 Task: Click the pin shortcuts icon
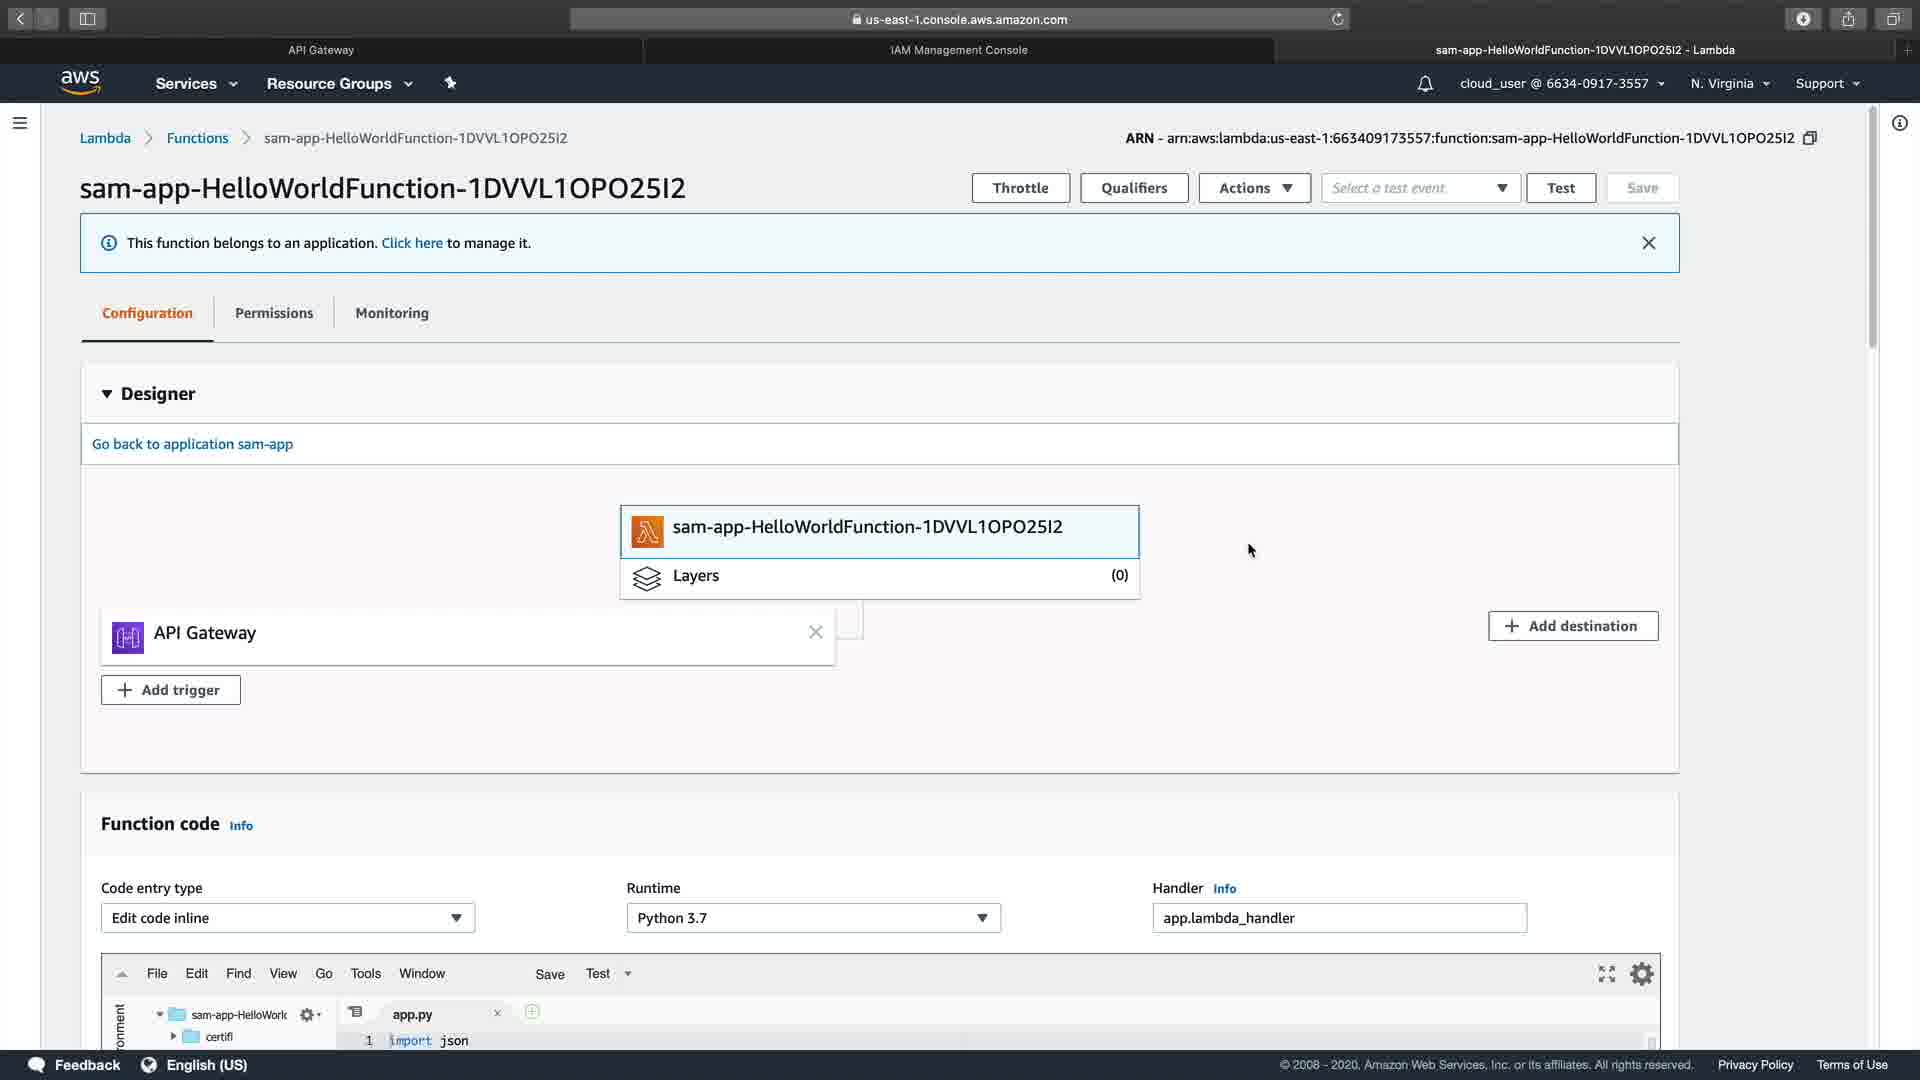point(450,83)
